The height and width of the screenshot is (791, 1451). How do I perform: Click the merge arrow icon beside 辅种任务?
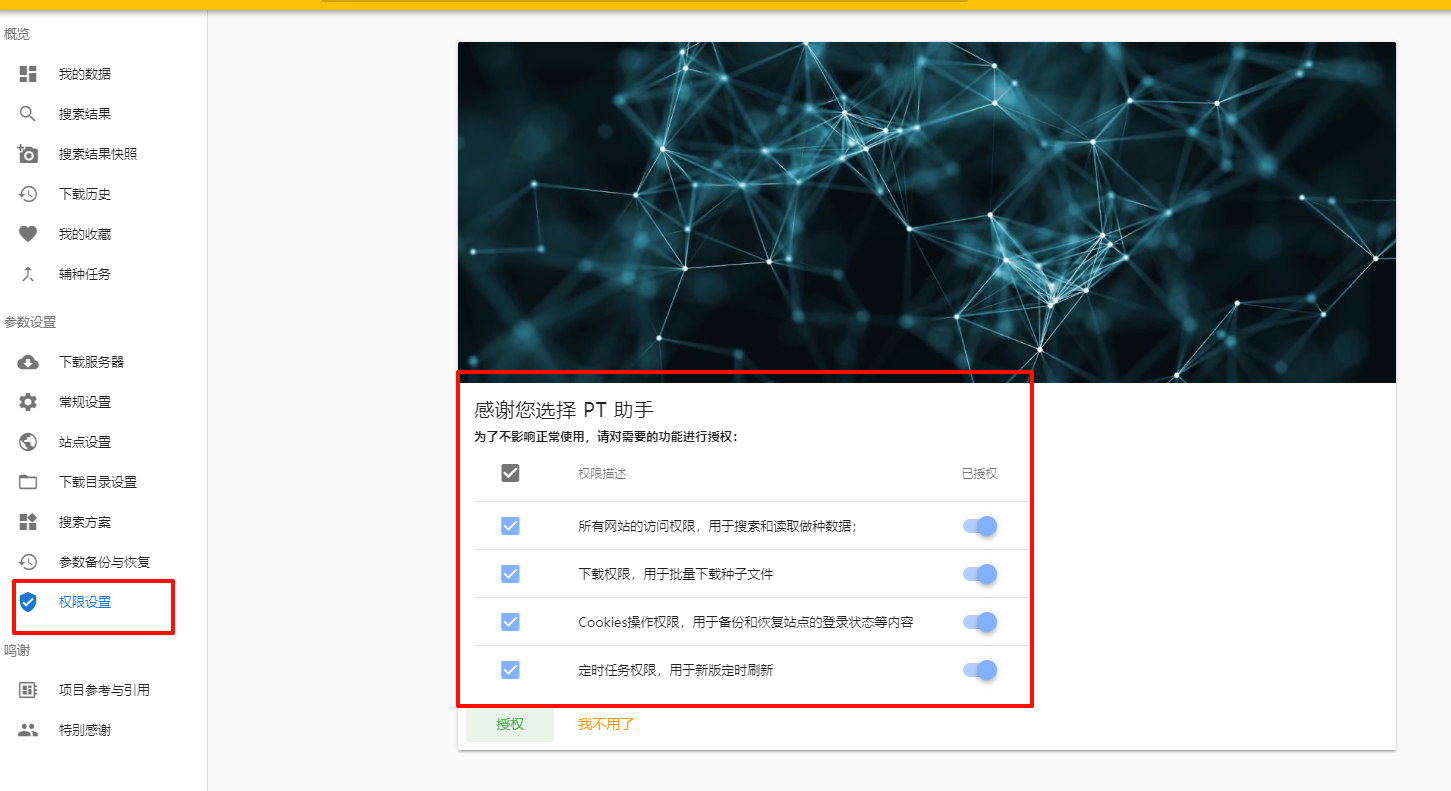pyautogui.click(x=28, y=274)
